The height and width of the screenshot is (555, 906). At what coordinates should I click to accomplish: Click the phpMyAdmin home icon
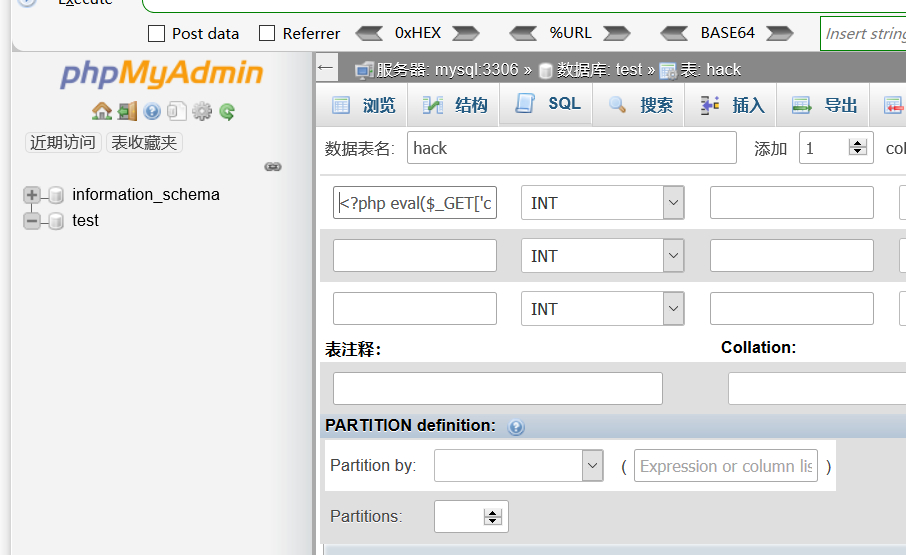(101, 111)
